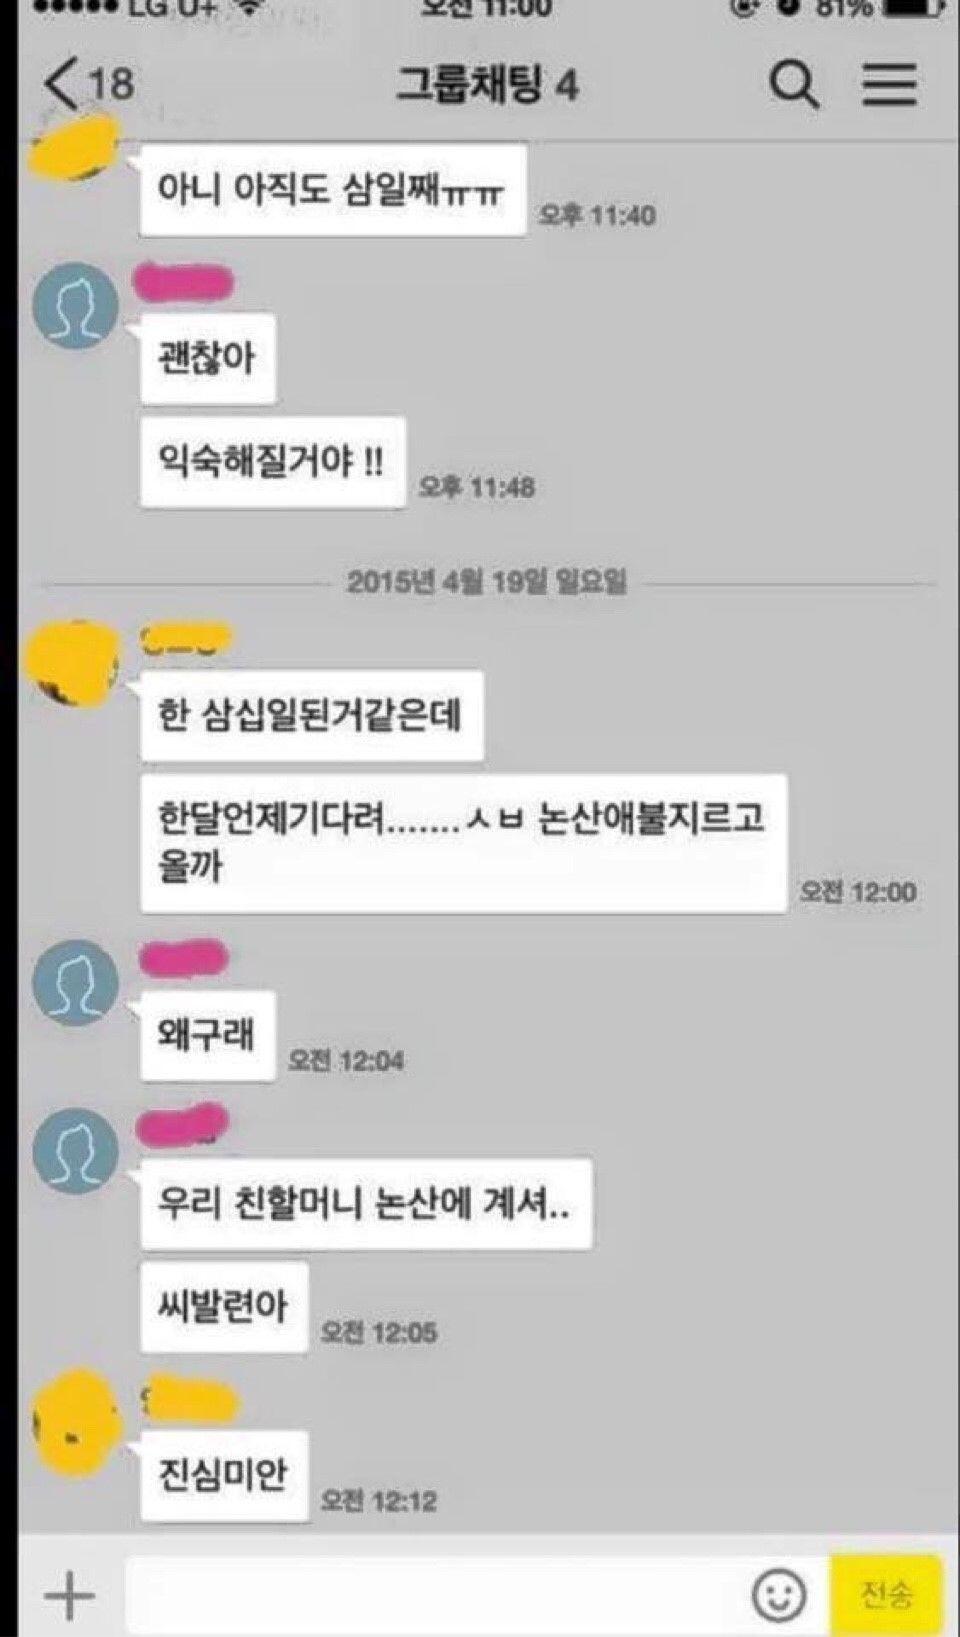The image size is (960, 1637).
Task: Tap yellow profile picture beside 진심미안
Action: click(x=75, y=1422)
